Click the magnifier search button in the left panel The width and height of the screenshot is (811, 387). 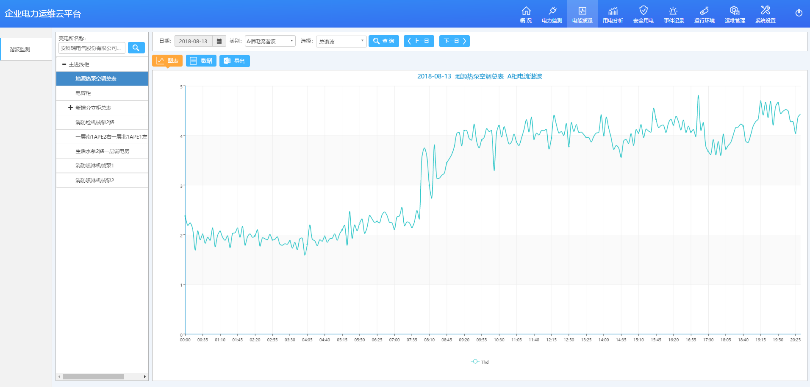point(137,48)
